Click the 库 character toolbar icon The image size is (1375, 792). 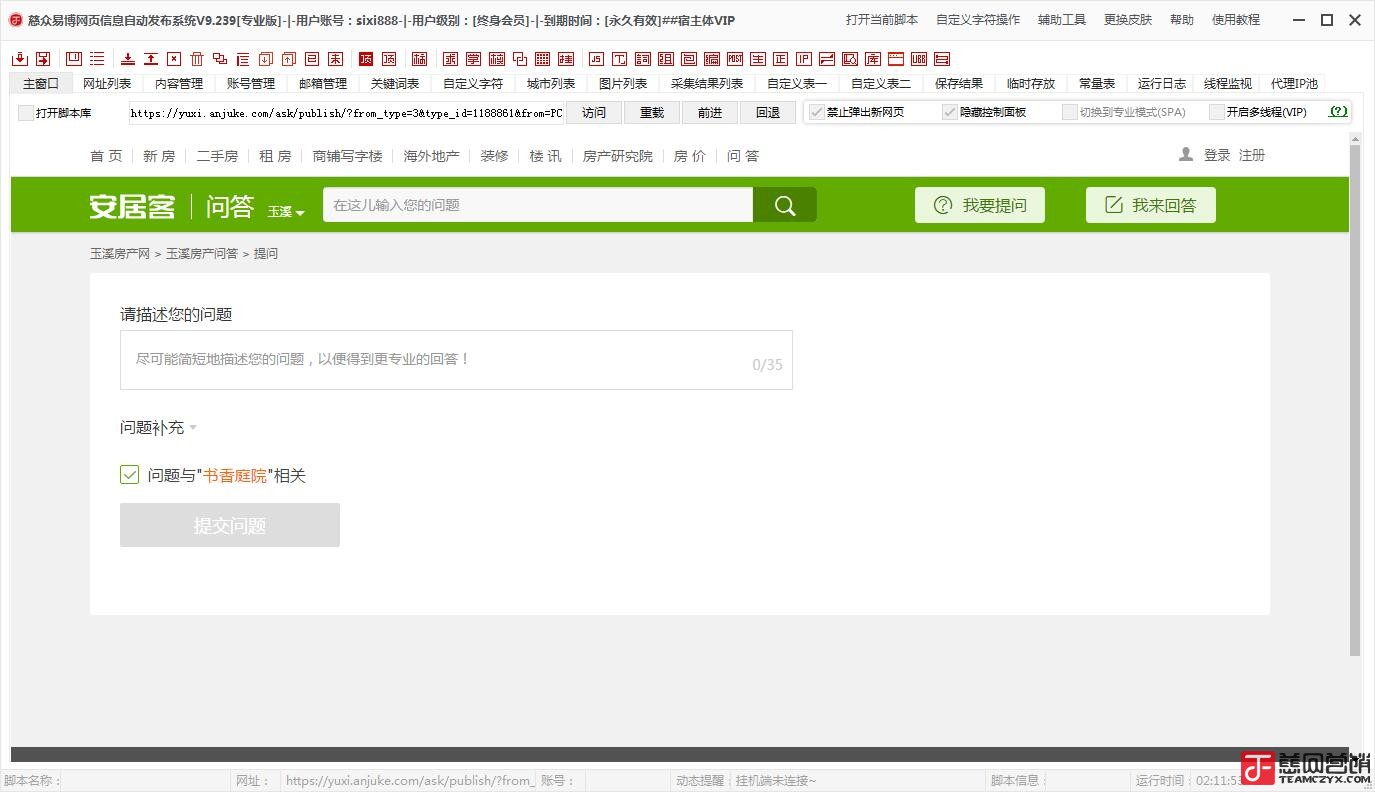[873, 59]
